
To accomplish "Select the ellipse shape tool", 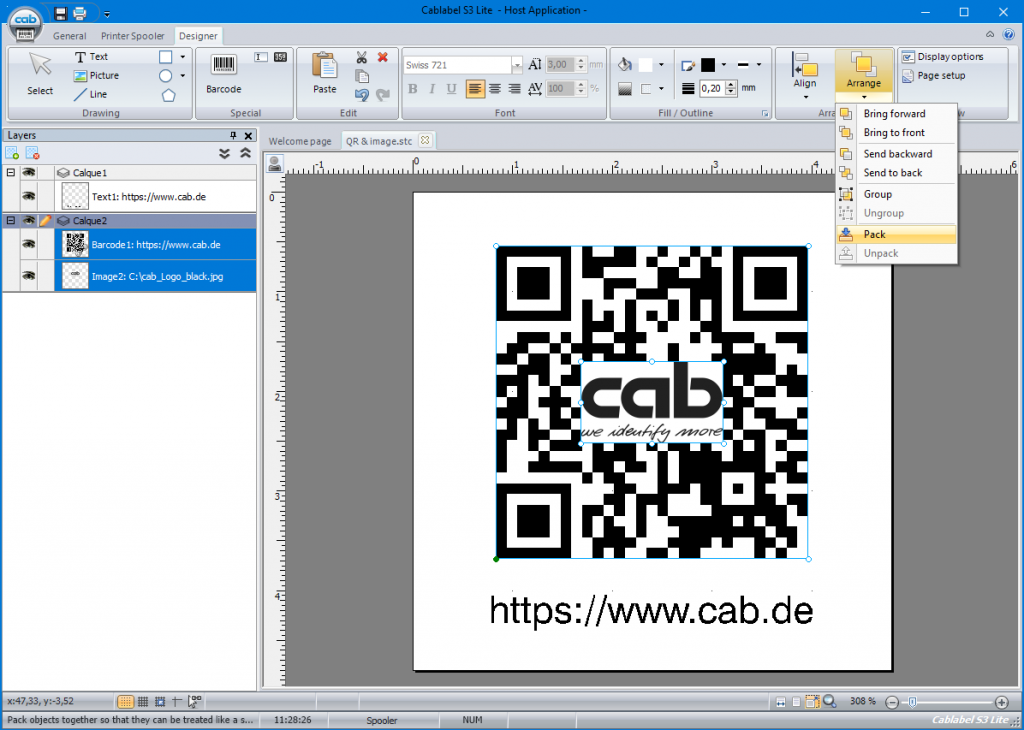I will click(x=166, y=76).
